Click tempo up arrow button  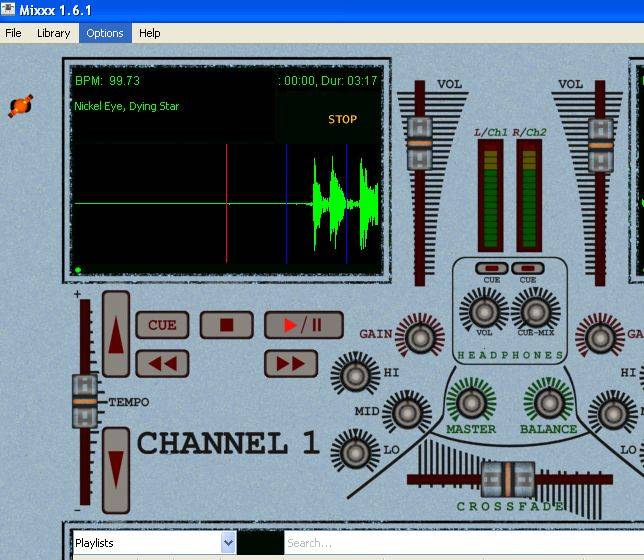(116, 334)
